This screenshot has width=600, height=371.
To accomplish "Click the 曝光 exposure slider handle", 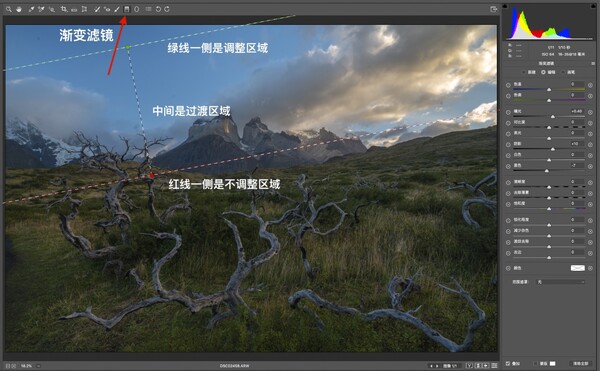I will click(553, 116).
